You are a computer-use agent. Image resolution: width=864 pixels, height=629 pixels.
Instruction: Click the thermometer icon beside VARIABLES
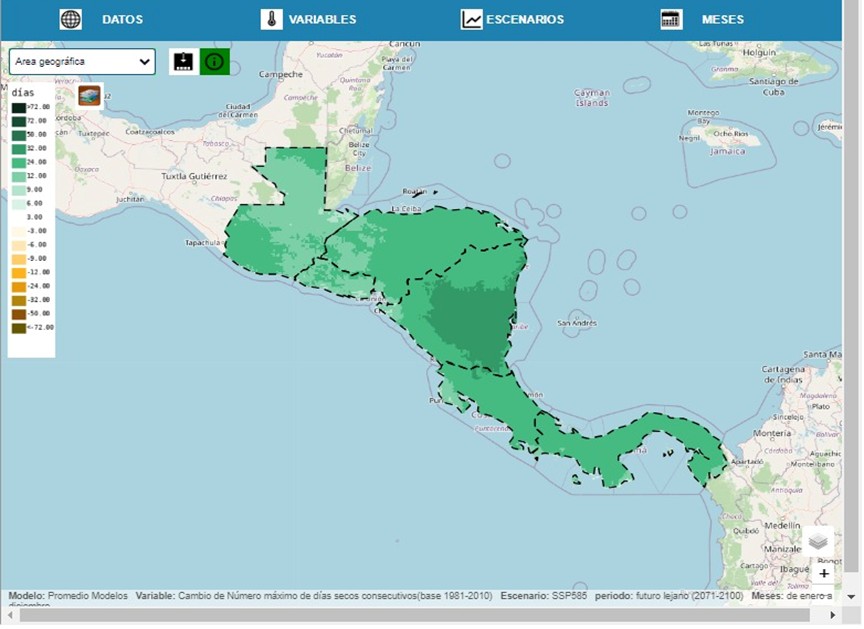point(271,20)
